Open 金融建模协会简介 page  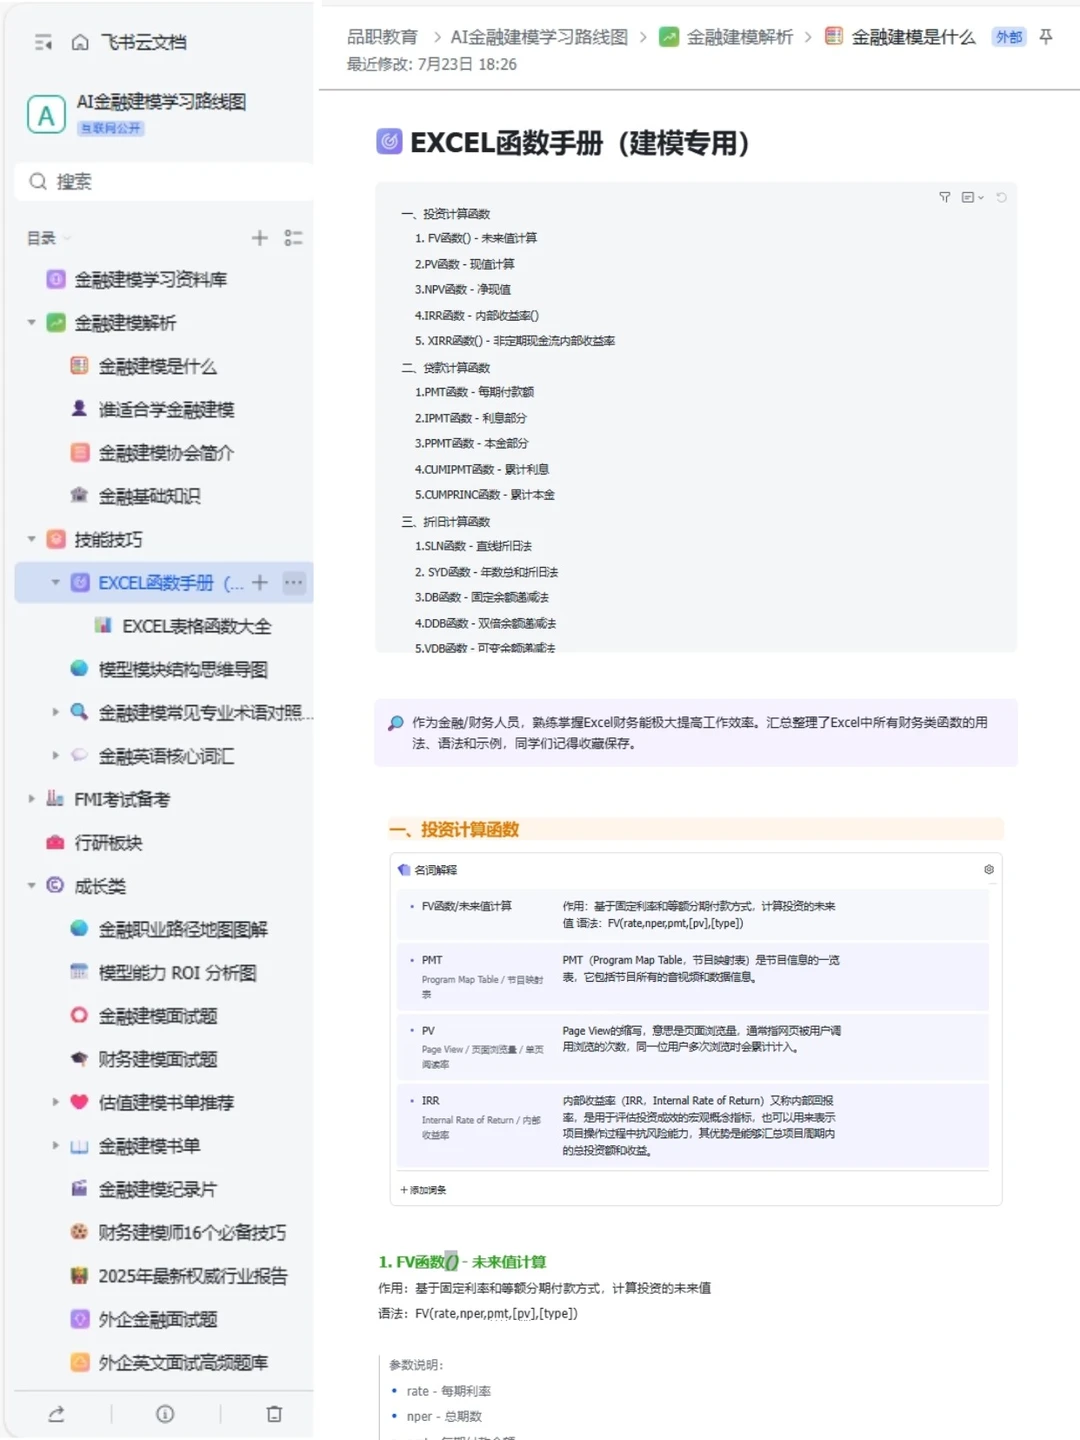[x=165, y=452]
